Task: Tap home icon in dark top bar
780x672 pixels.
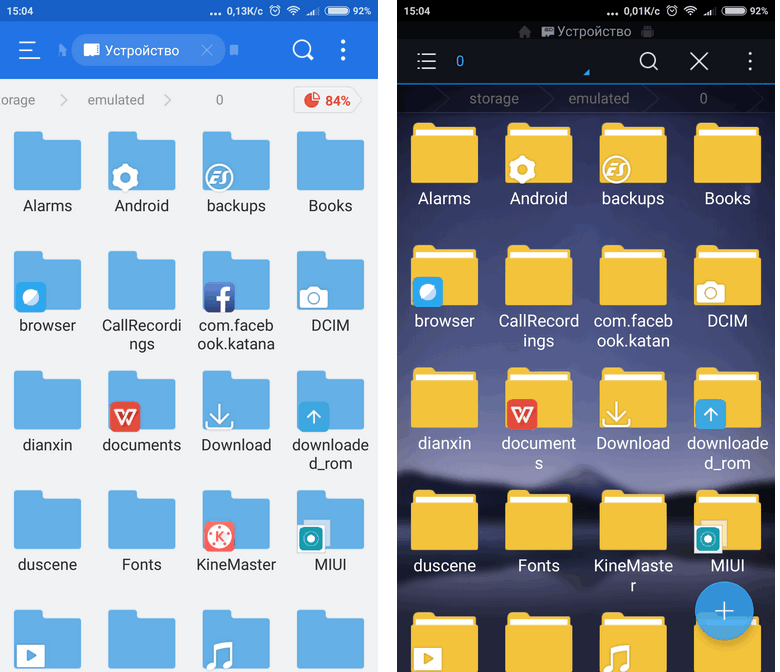Action: click(525, 32)
